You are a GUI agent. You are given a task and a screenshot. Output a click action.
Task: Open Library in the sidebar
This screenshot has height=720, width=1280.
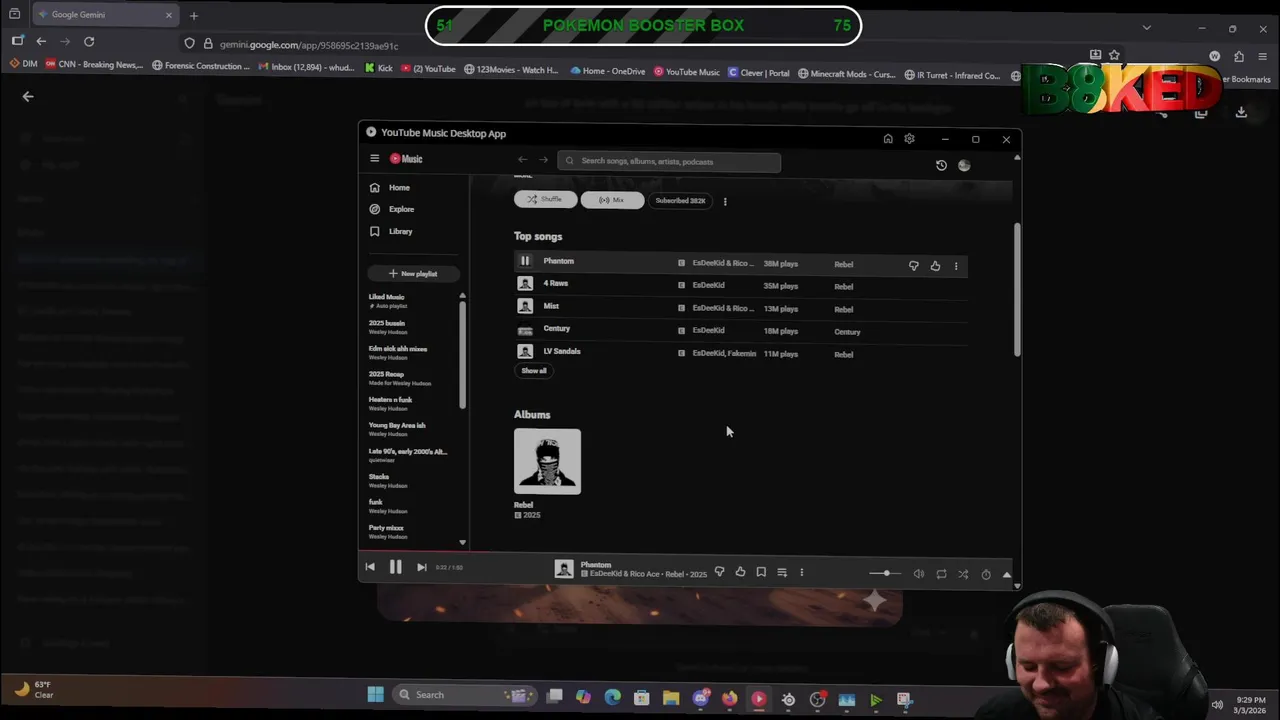coord(400,231)
